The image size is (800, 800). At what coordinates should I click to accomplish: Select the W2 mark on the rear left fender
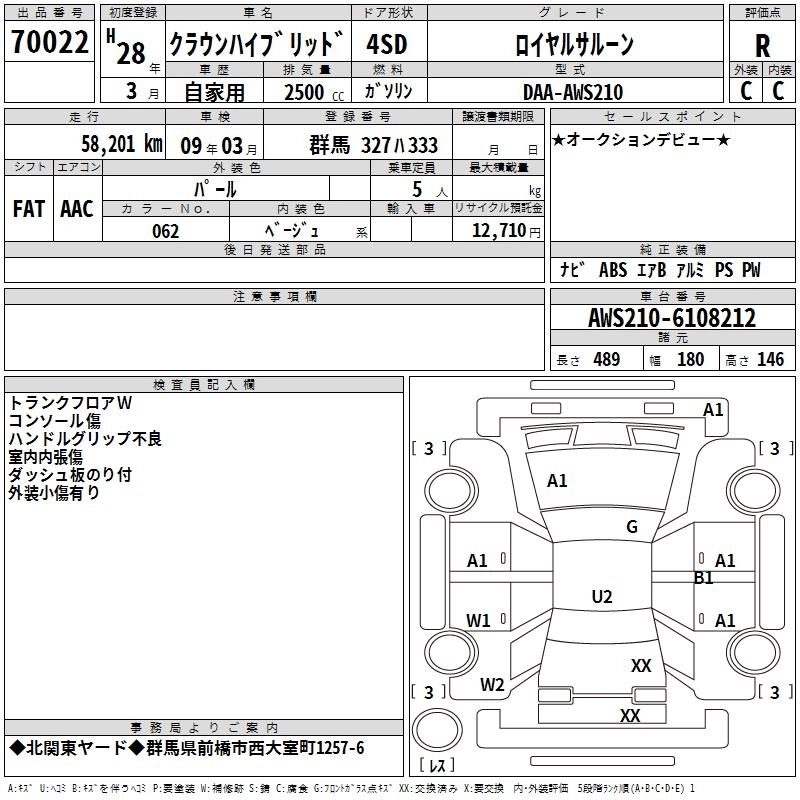(492, 685)
